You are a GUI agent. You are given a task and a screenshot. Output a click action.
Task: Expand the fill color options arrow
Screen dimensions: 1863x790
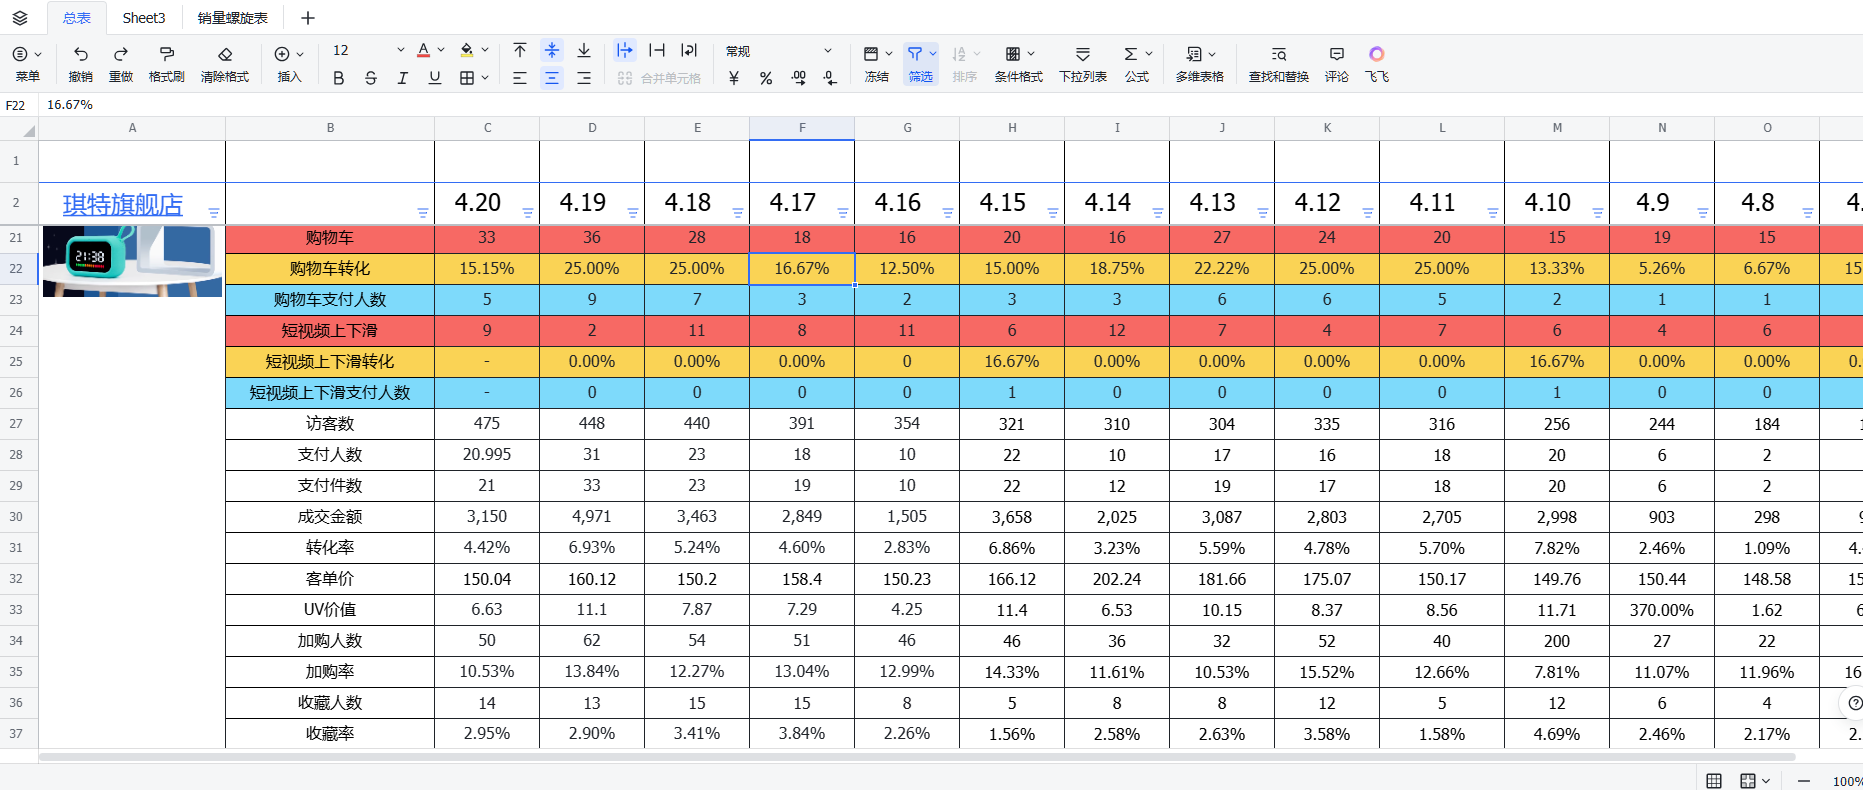[485, 50]
